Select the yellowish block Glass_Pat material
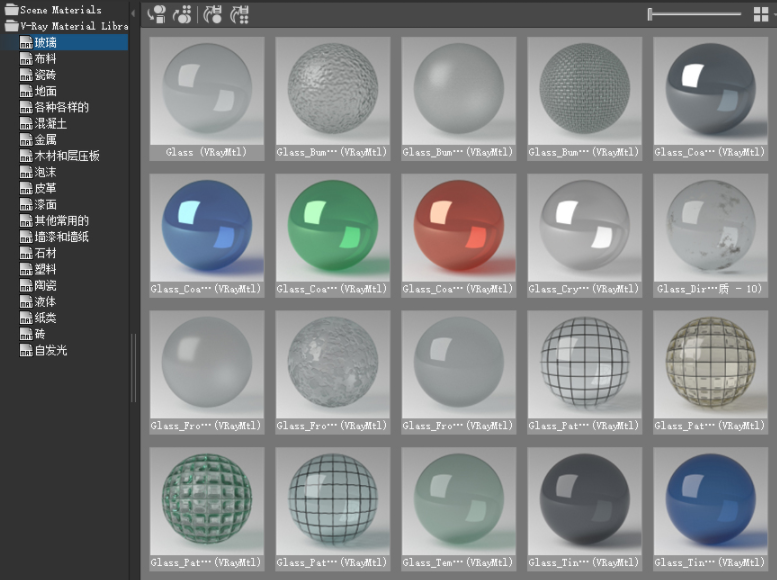The image size is (777, 580). 710,372
